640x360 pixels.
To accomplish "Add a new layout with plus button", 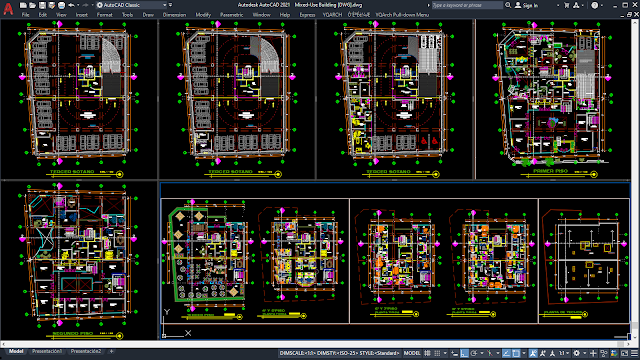I will pos(111,351).
